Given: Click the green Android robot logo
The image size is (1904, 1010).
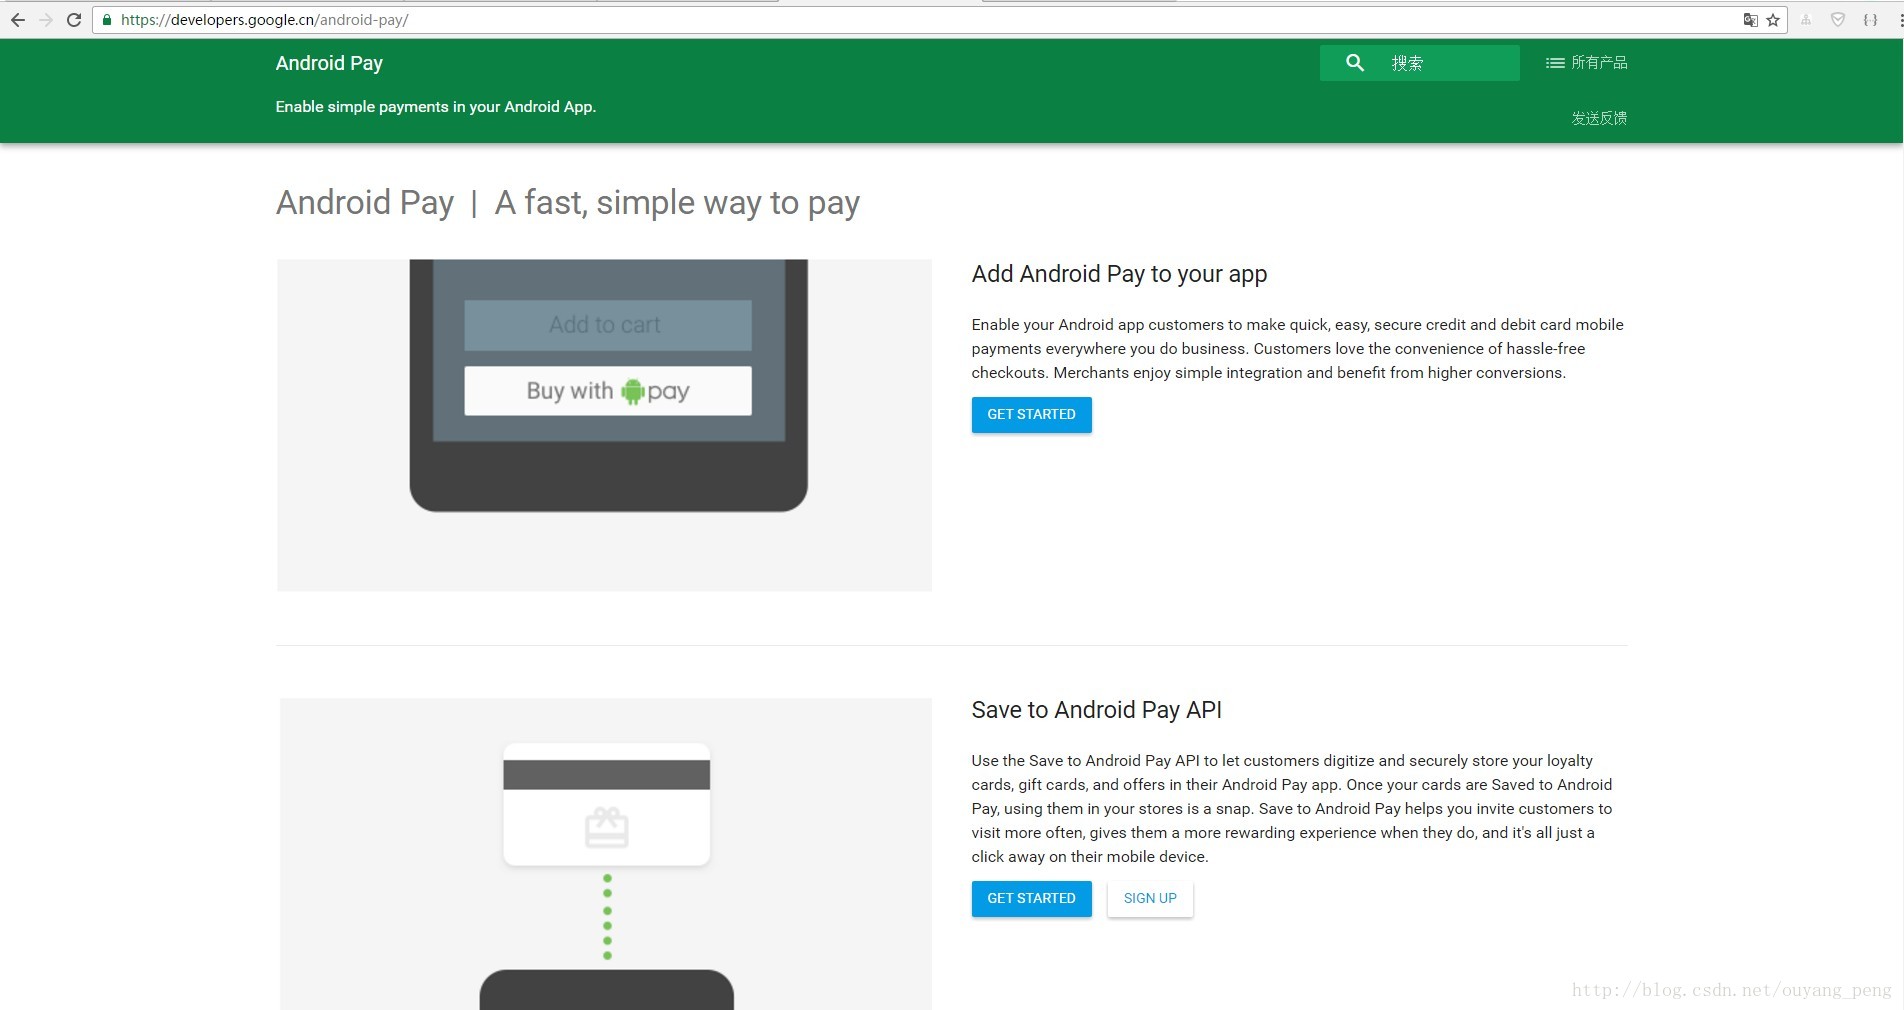Looking at the screenshot, I should [632, 391].
